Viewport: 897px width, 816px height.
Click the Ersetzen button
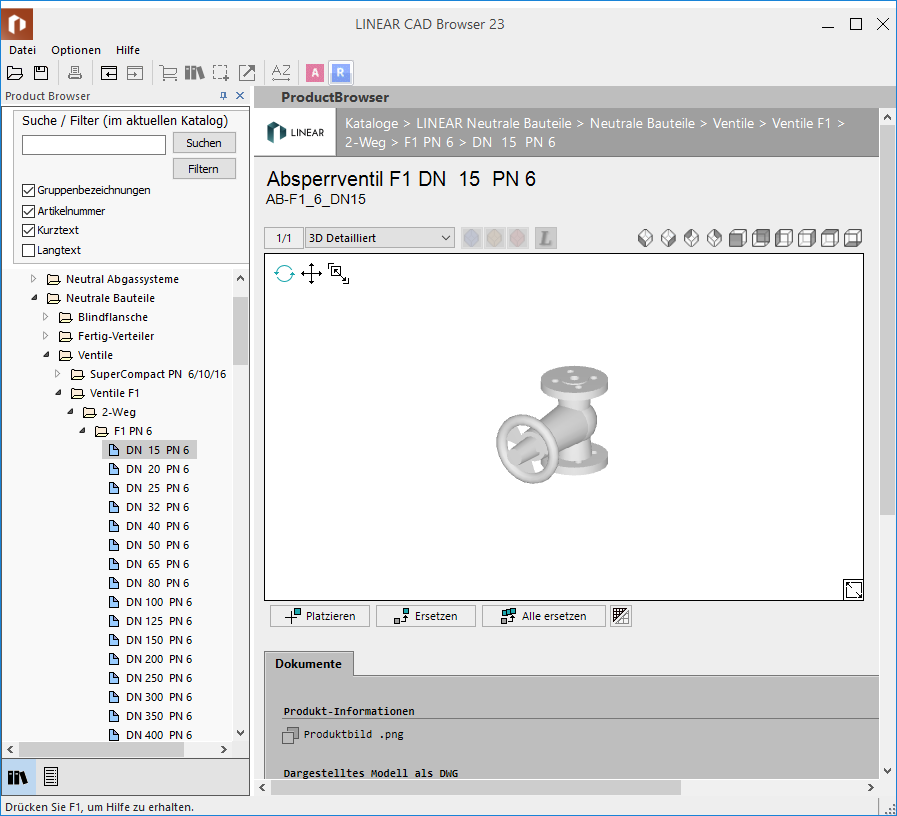[426, 616]
